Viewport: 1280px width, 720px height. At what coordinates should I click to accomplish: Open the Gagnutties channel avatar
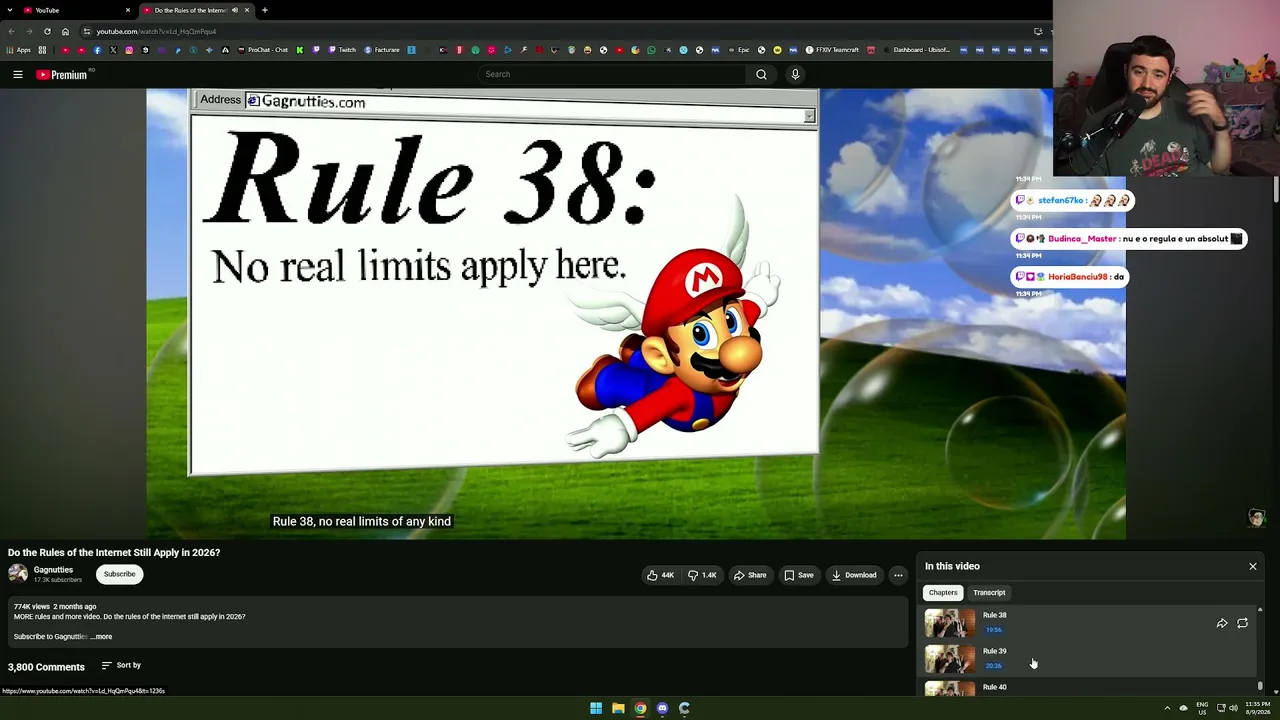(x=18, y=574)
